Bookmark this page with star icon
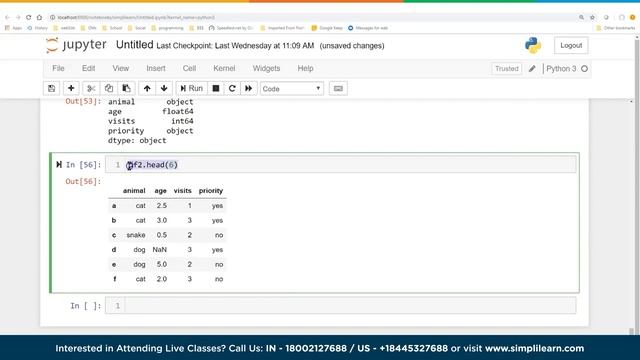 [x=592, y=17]
